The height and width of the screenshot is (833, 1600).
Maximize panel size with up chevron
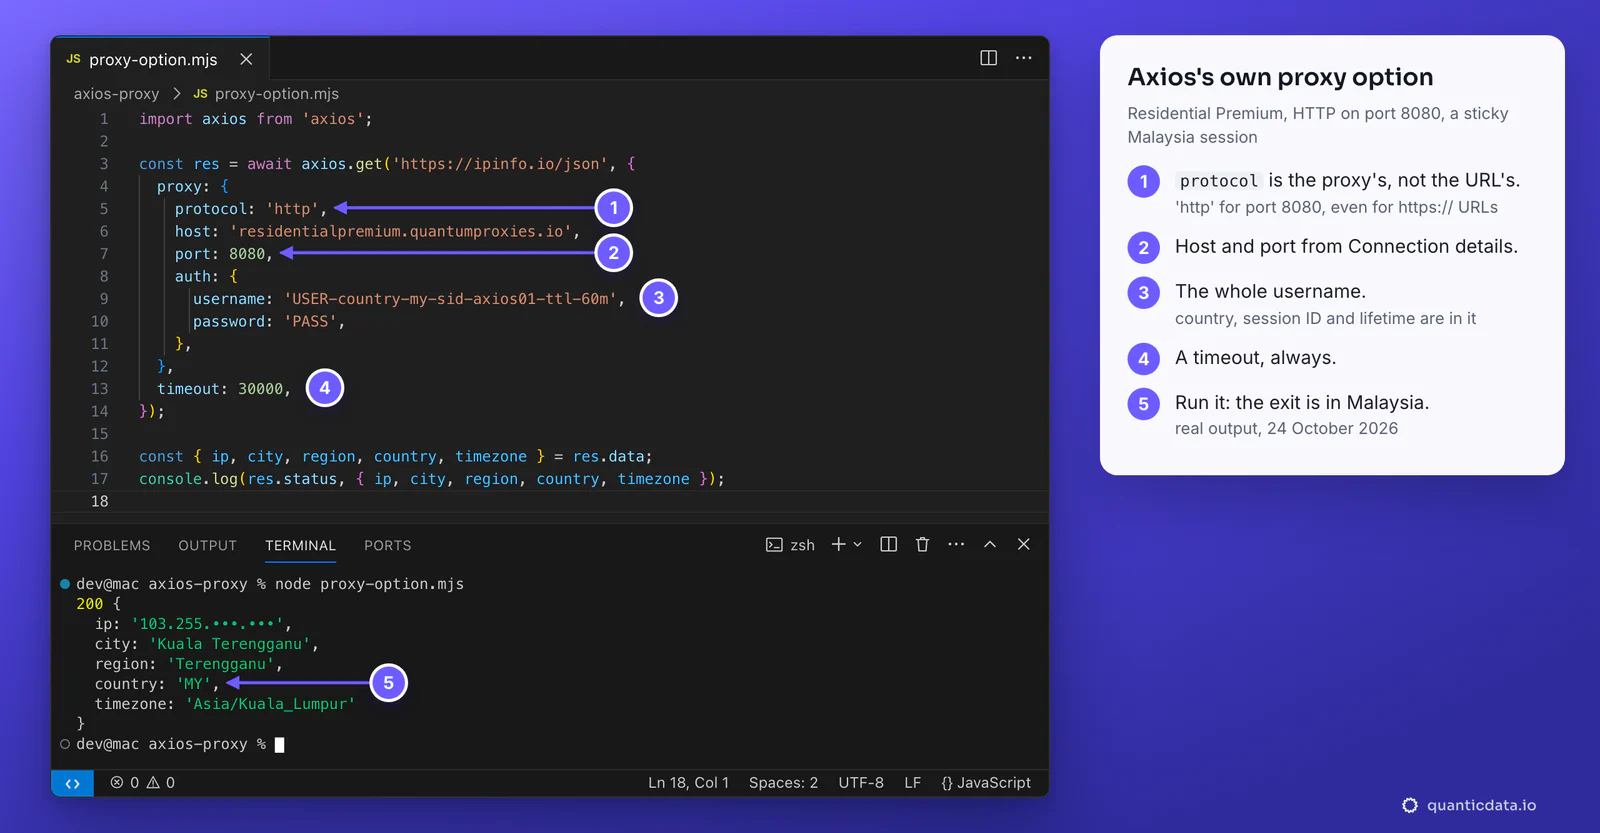(x=990, y=544)
